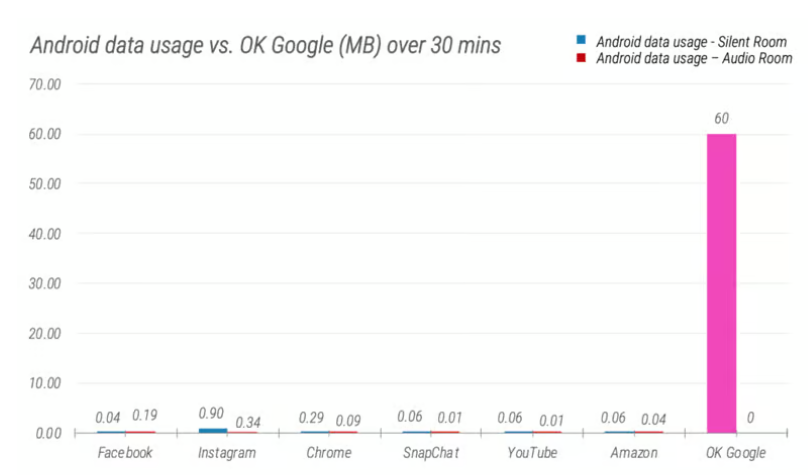Select the OK Google x-axis label
Screen dimensions: 808x475
pyautogui.click(x=736, y=453)
